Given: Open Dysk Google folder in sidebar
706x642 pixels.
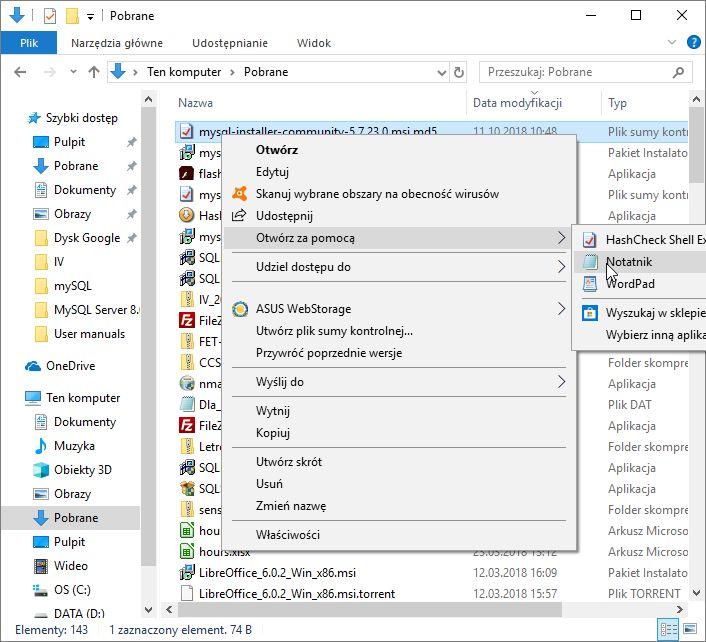Looking at the screenshot, I should click(87, 238).
